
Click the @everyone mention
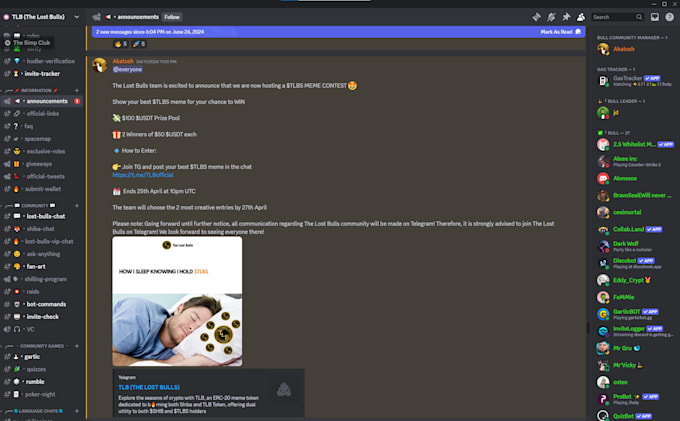[x=128, y=69]
